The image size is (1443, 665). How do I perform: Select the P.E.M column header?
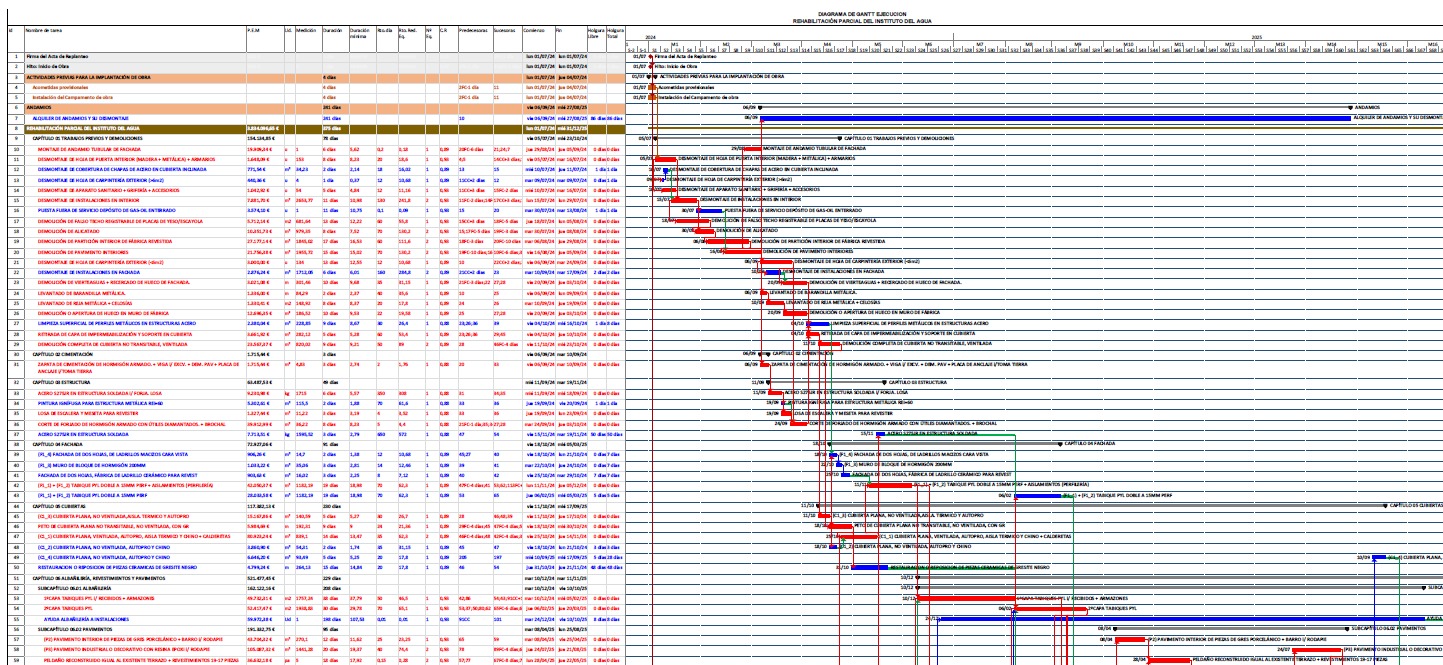pos(254,31)
